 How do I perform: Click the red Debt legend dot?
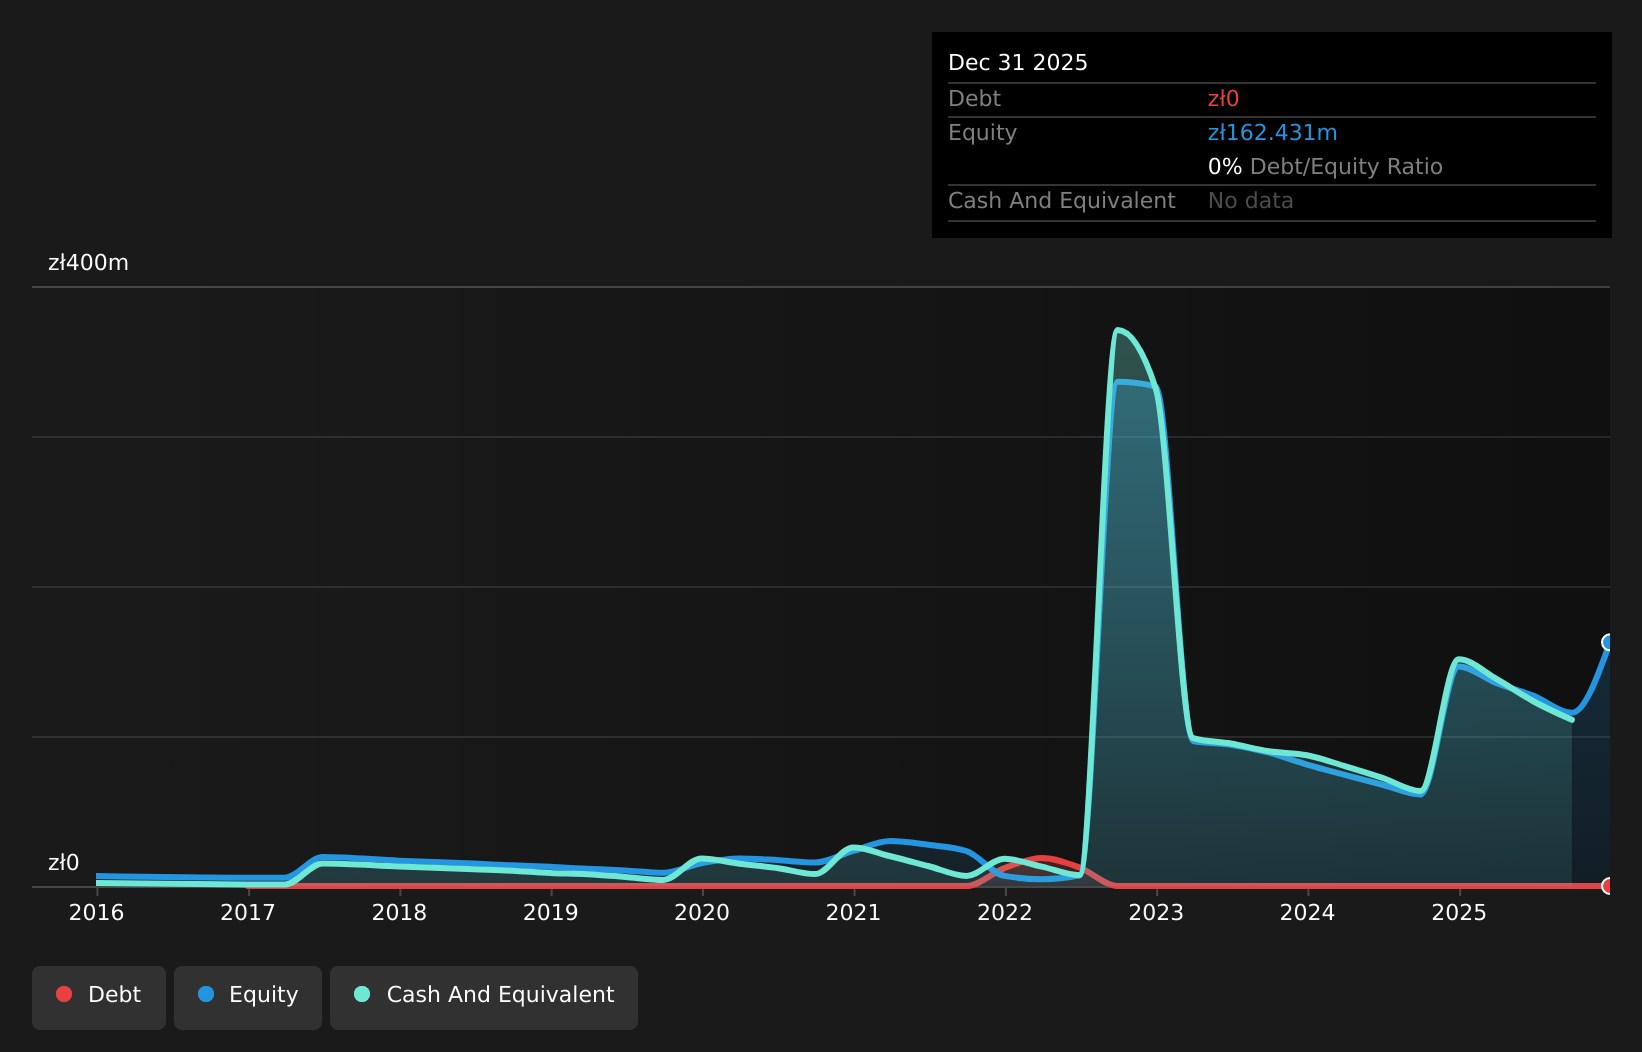pyautogui.click(x=64, y=994)
